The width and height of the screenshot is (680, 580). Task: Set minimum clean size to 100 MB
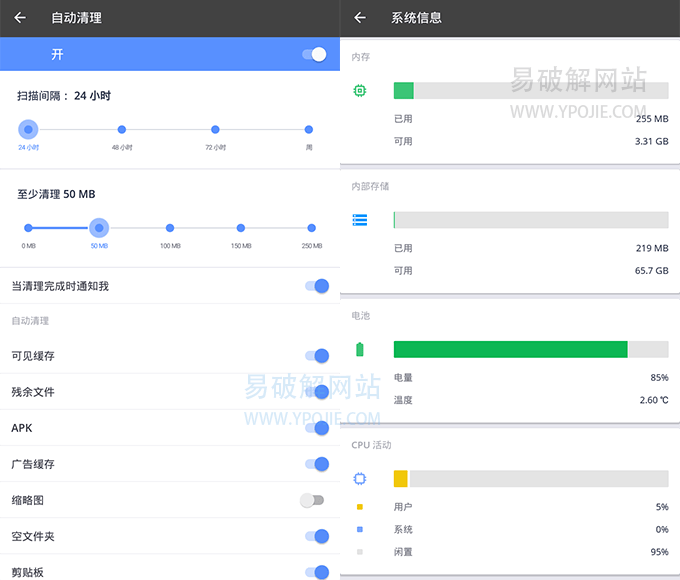click(170, 228)
